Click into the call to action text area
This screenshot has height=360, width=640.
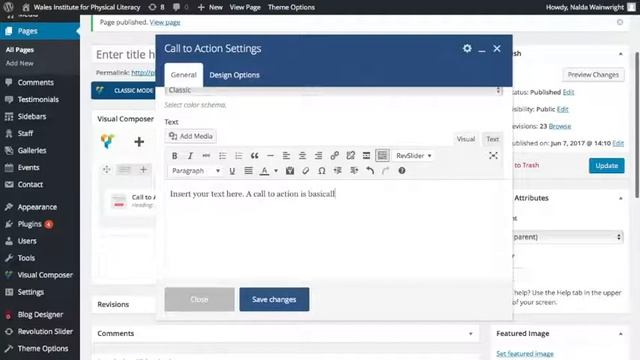point(333,229)
